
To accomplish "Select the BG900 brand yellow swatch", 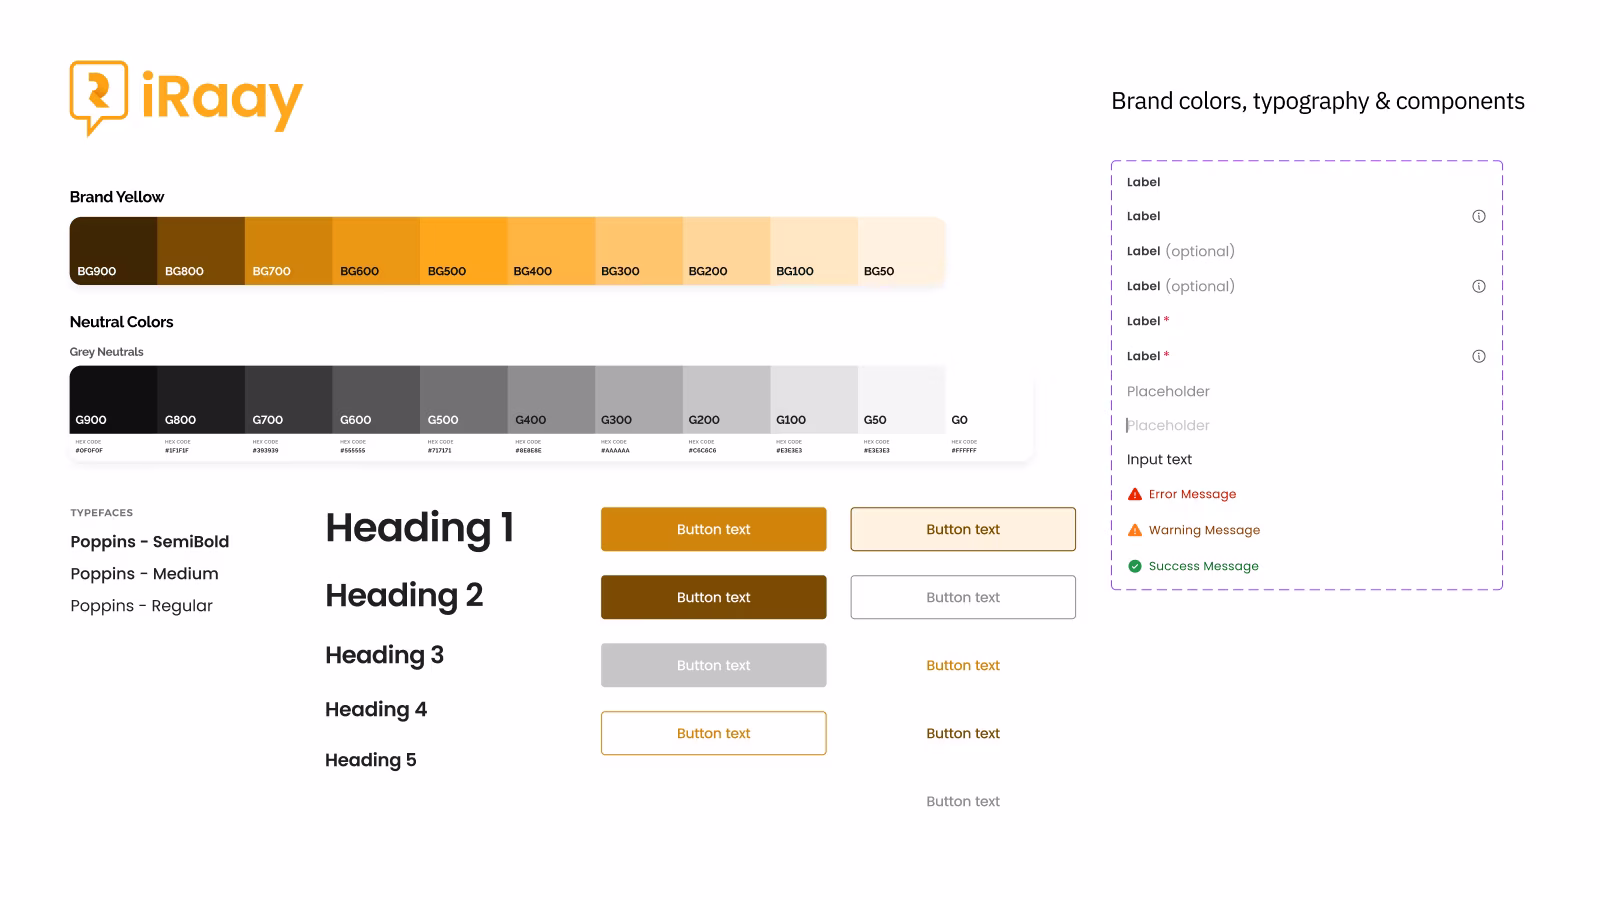I will coord(113,251).
